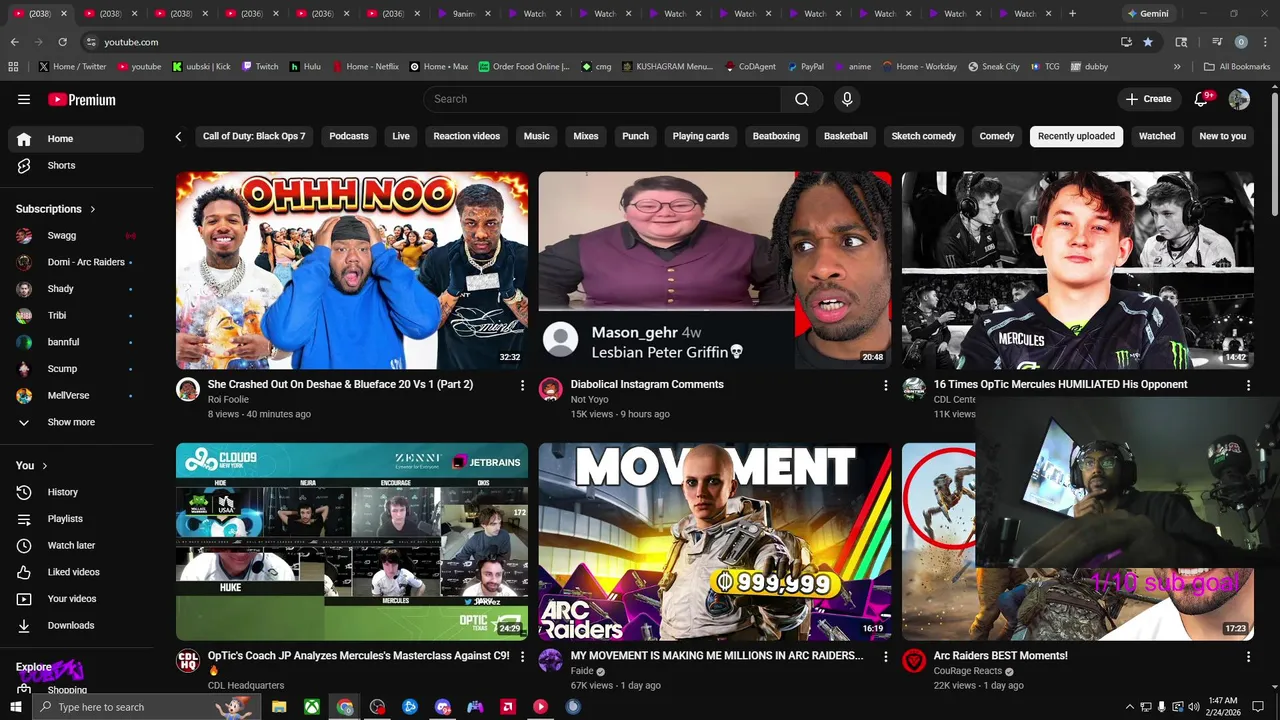The width and height of the screenshot is (1280, 720).
Task: Open File Explorer in the taskbar
Action: (279, 707)
